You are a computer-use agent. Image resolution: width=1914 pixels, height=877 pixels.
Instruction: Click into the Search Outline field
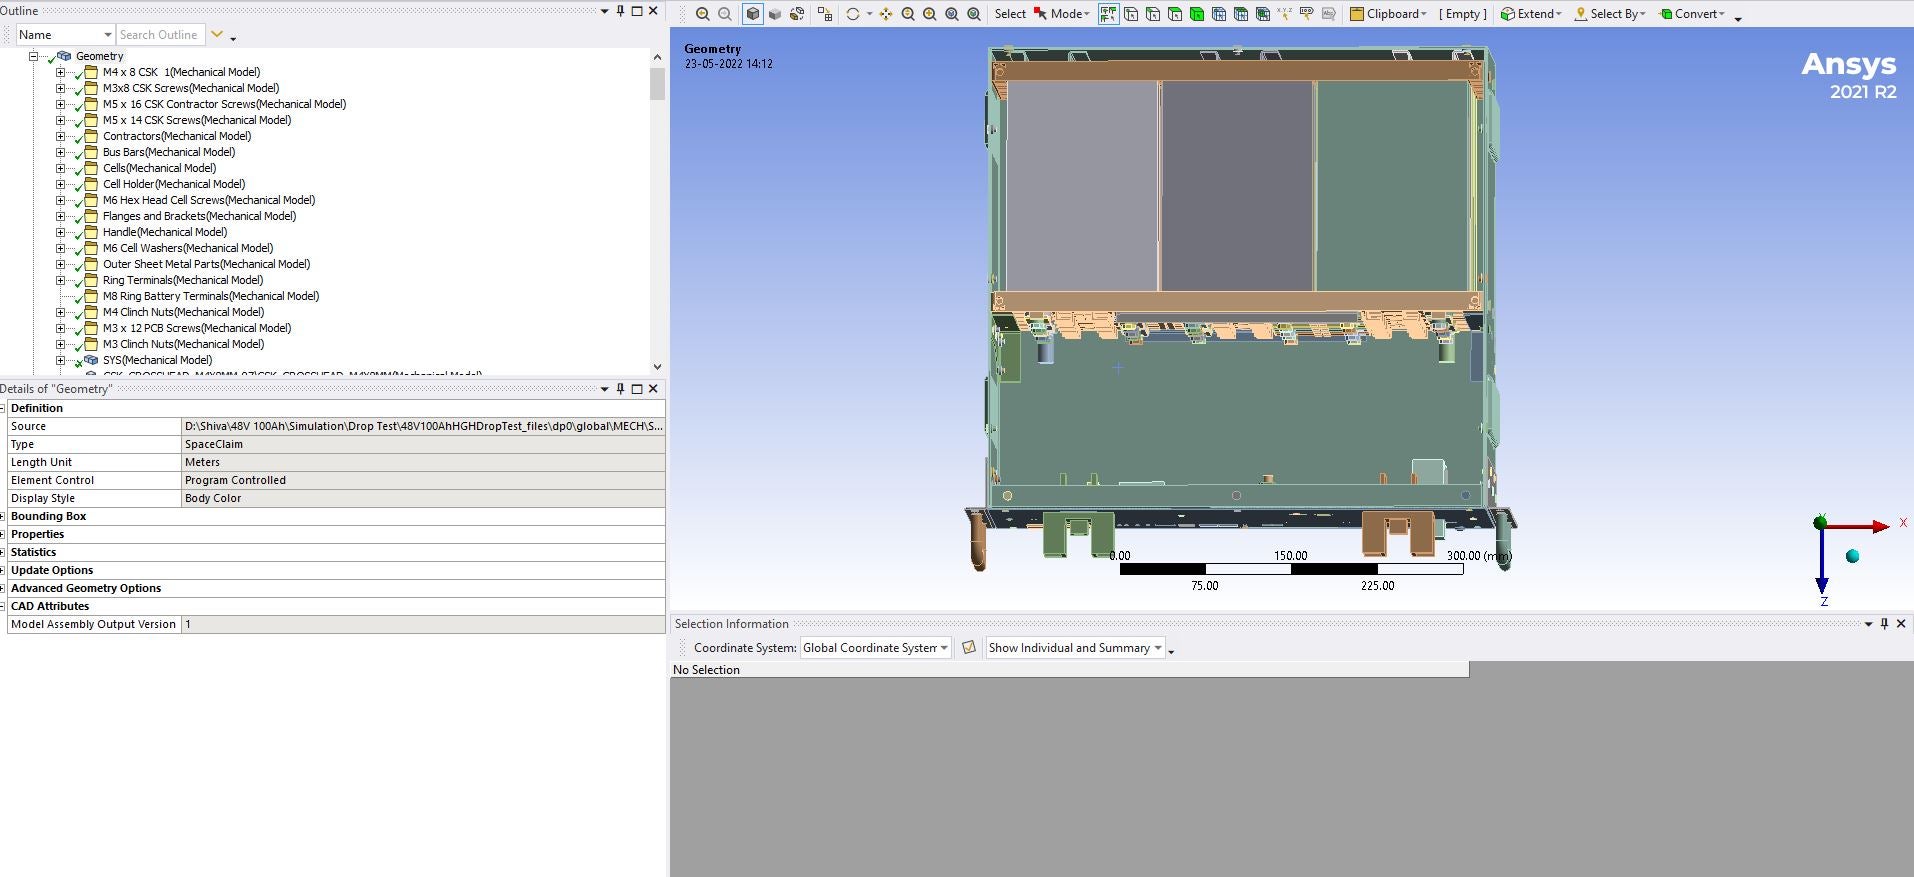coord(160,35)
